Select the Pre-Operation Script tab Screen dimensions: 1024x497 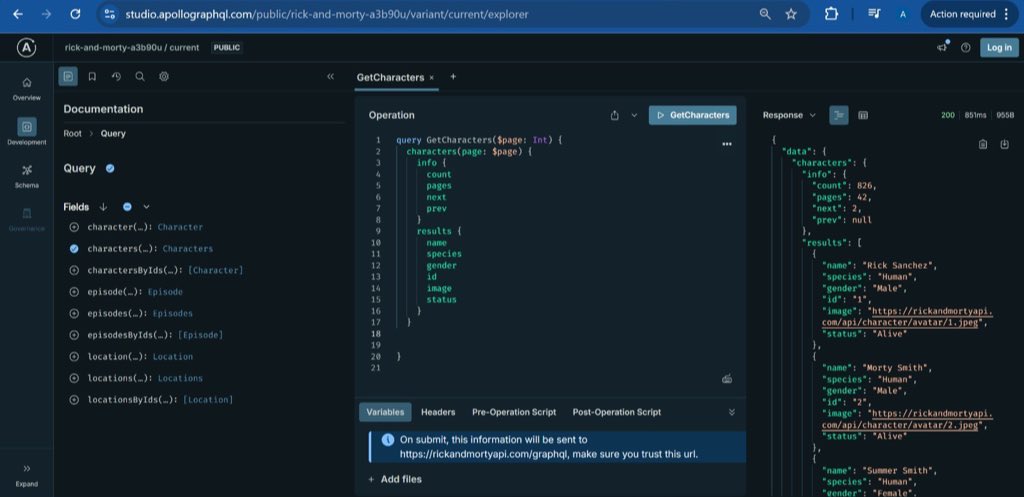[x=514, y=412]
